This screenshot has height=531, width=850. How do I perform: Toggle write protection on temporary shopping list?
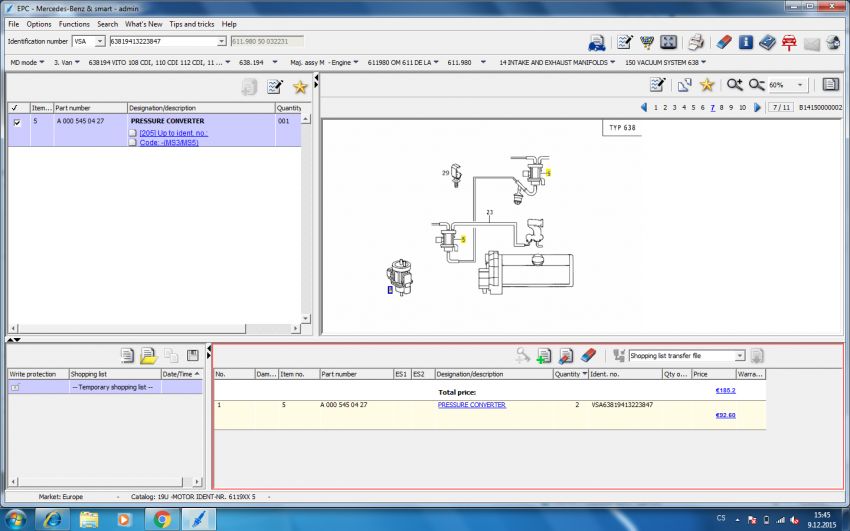click(x=15, y=387)
